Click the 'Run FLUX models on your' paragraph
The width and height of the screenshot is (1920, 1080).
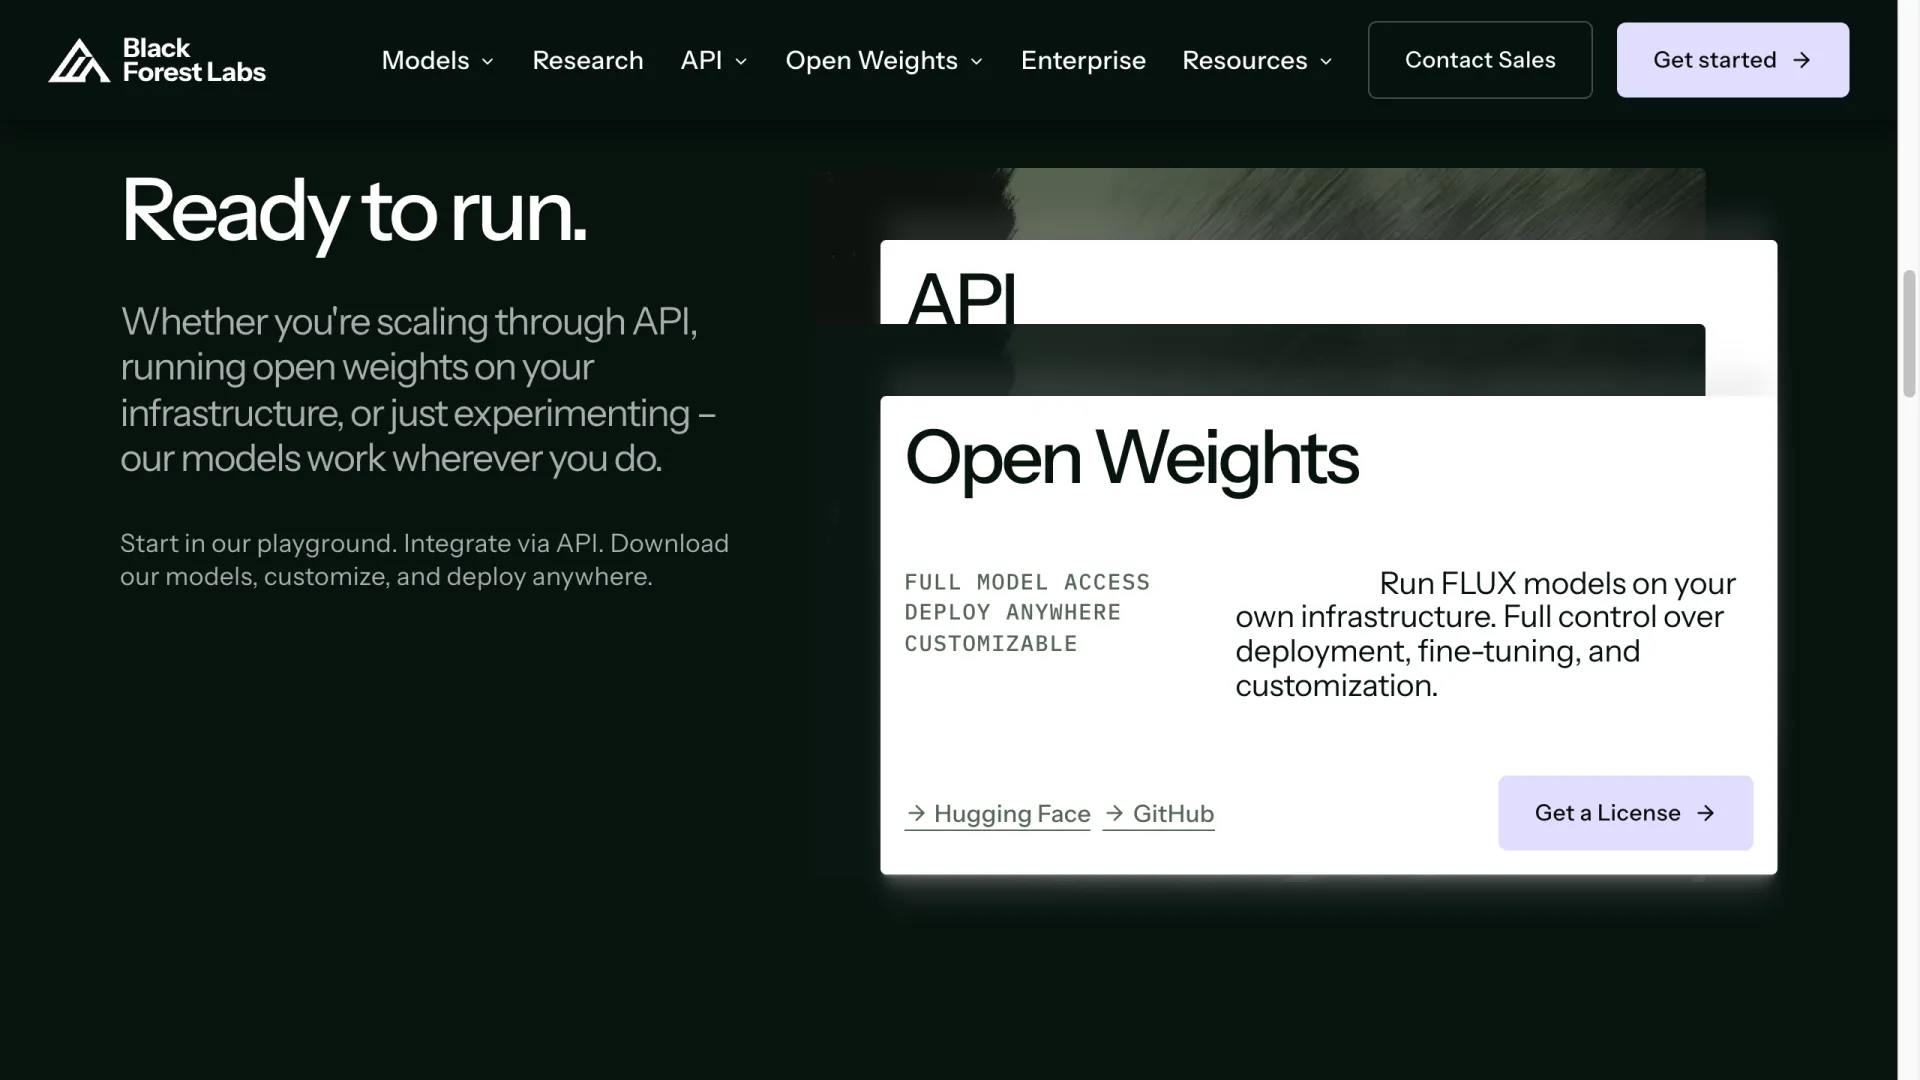click(1486, 634)
